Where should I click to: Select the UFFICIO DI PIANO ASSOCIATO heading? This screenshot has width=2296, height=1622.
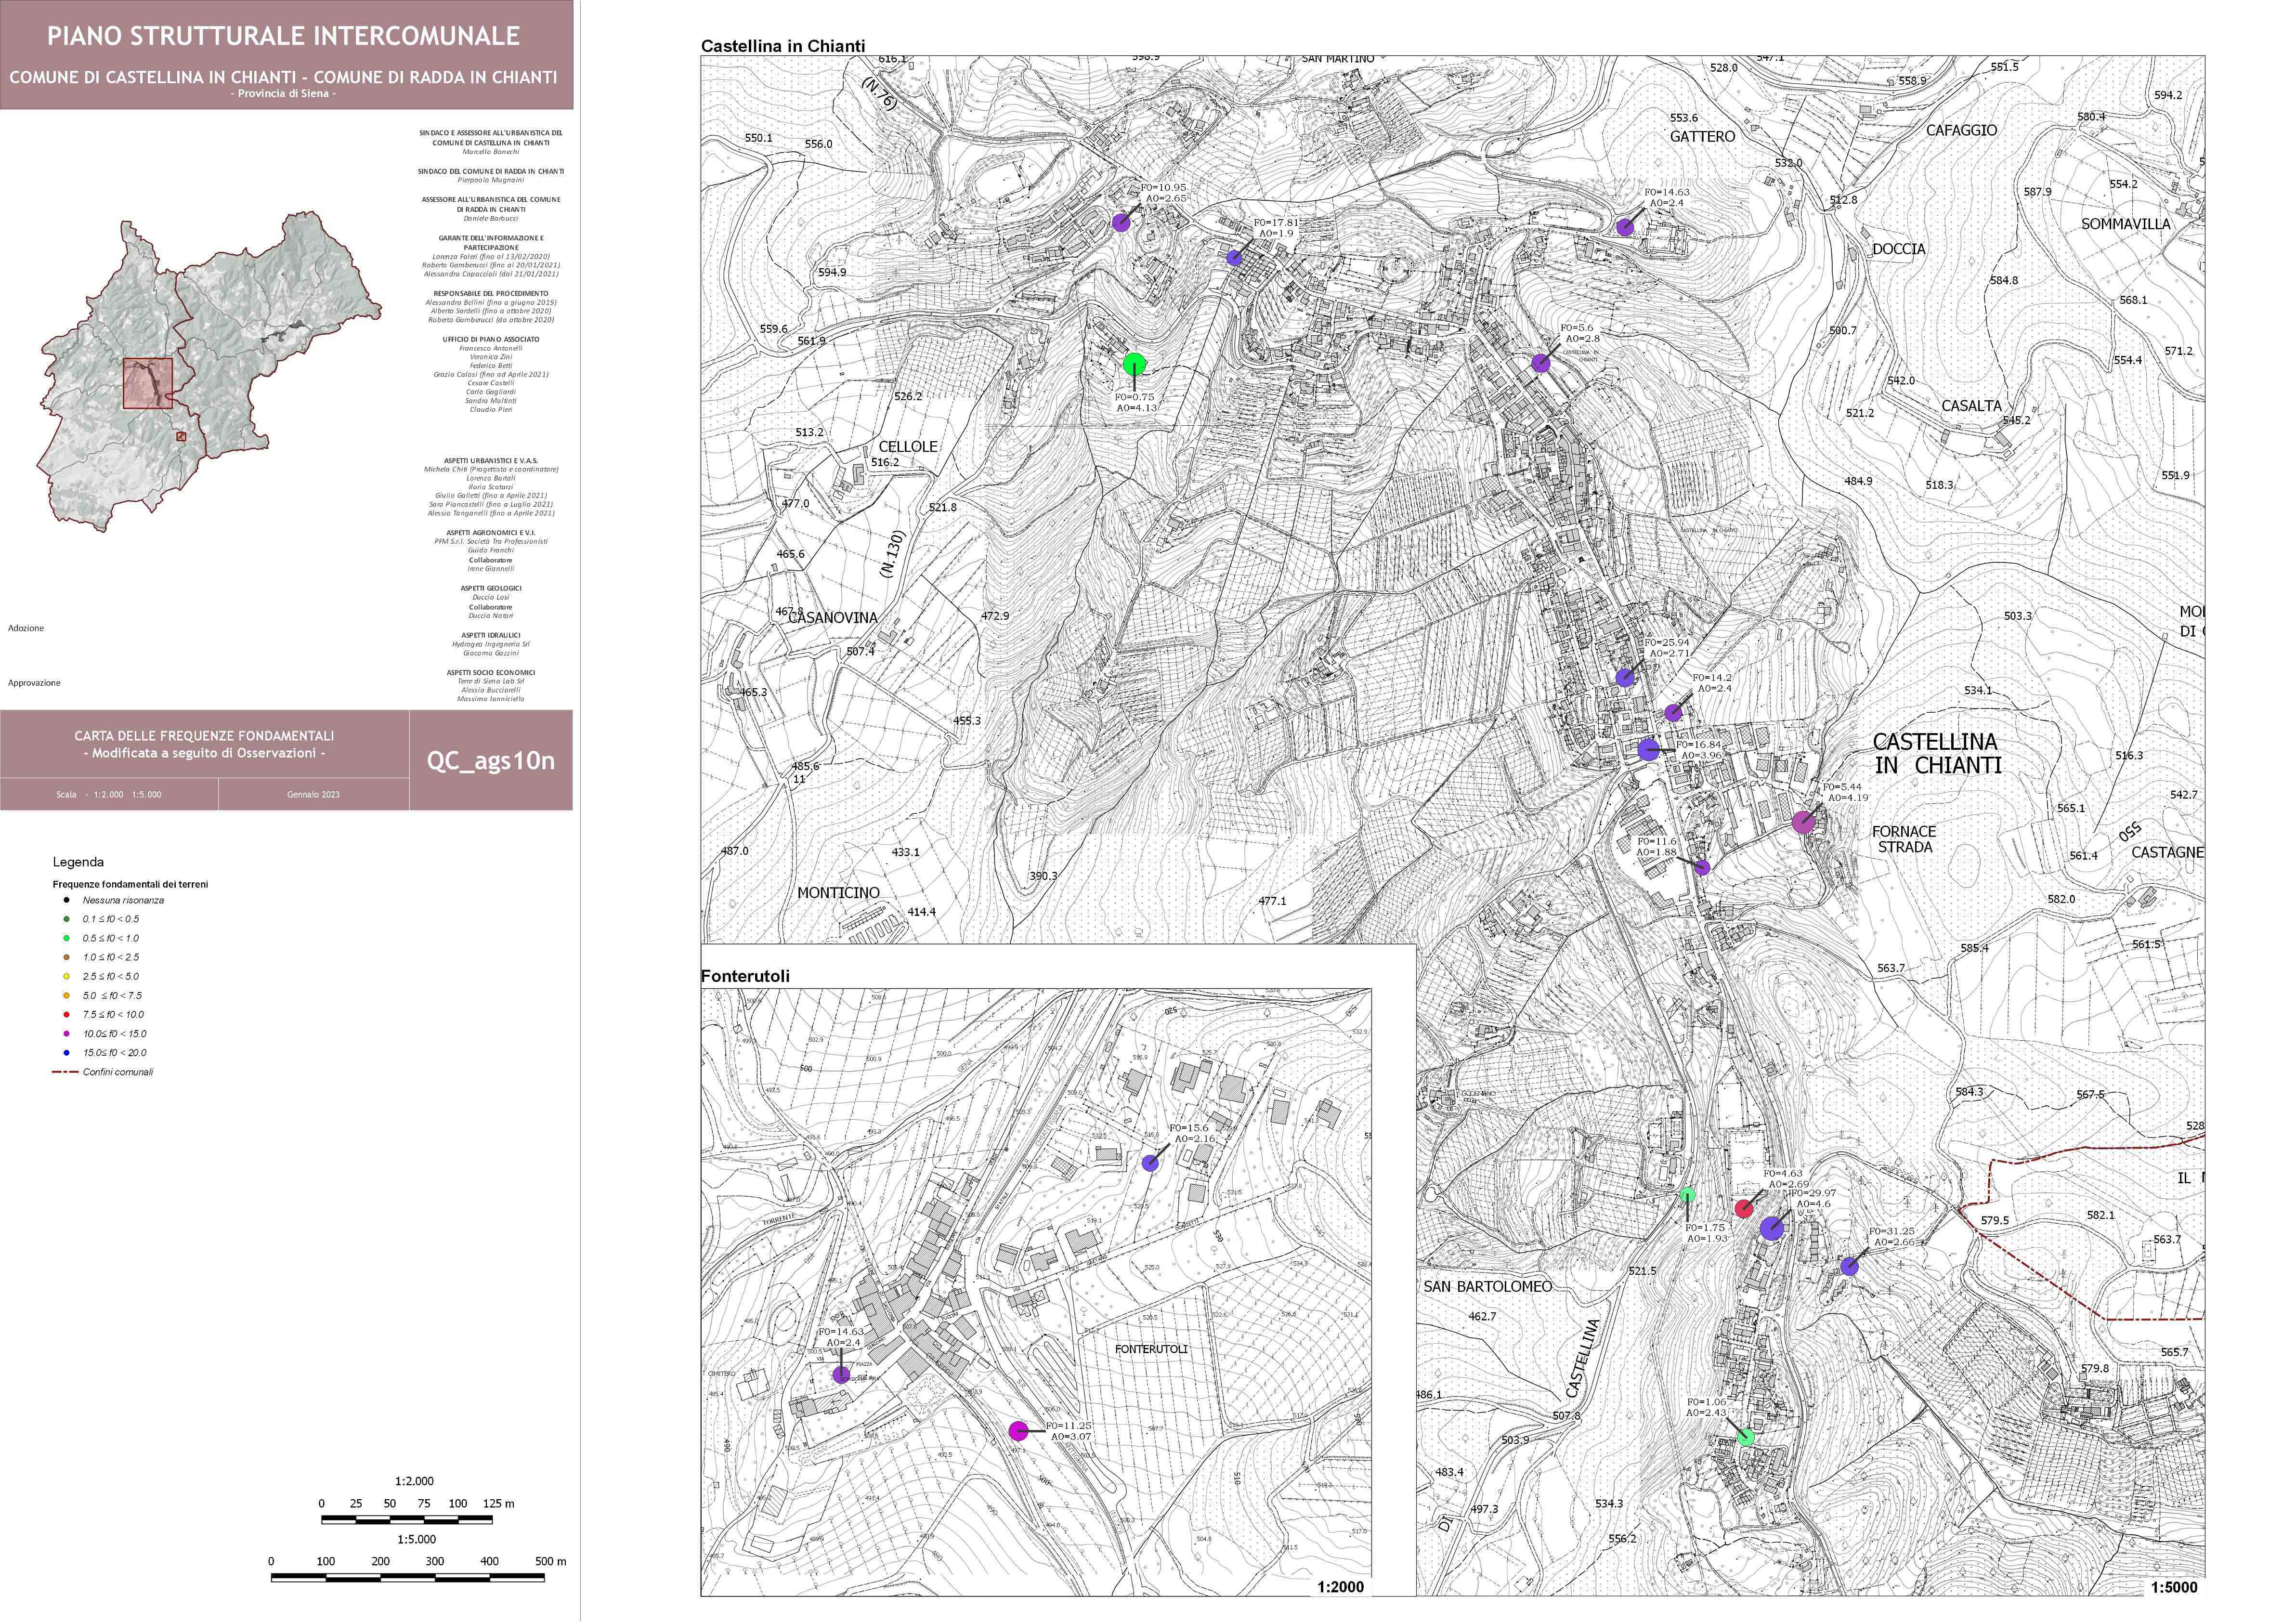[x=491, y=339]
